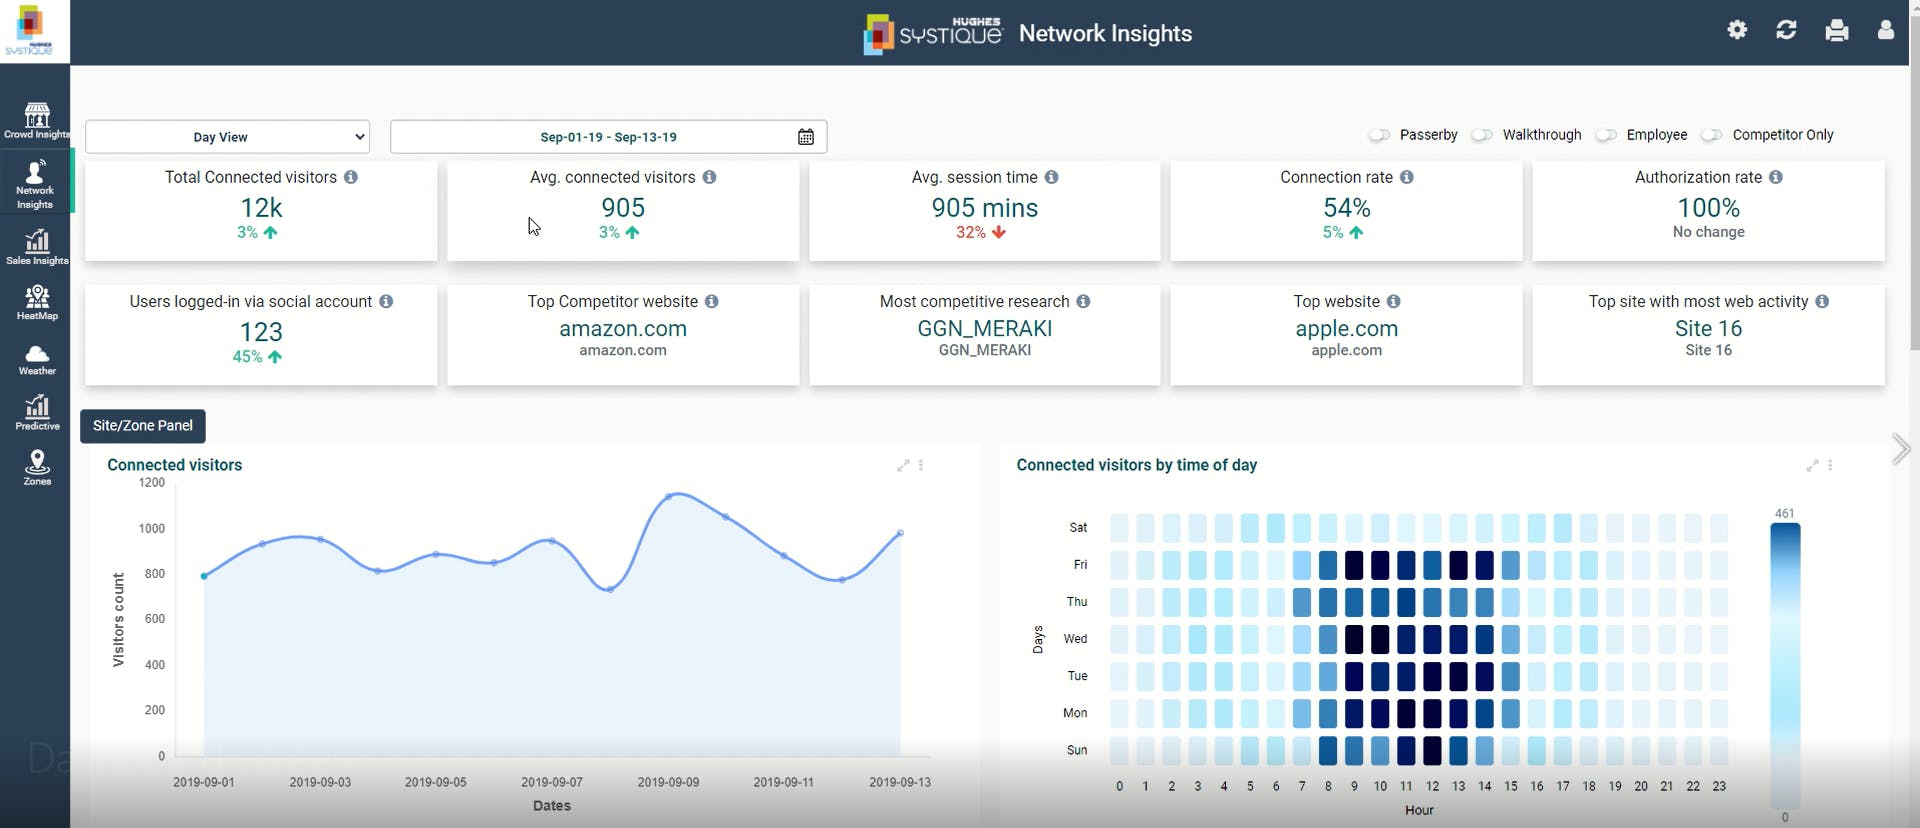Go to Crowd Insights in sidebar
This screenshot has height=828, width=1920.
pyautogui.click(x=37, y=121)
